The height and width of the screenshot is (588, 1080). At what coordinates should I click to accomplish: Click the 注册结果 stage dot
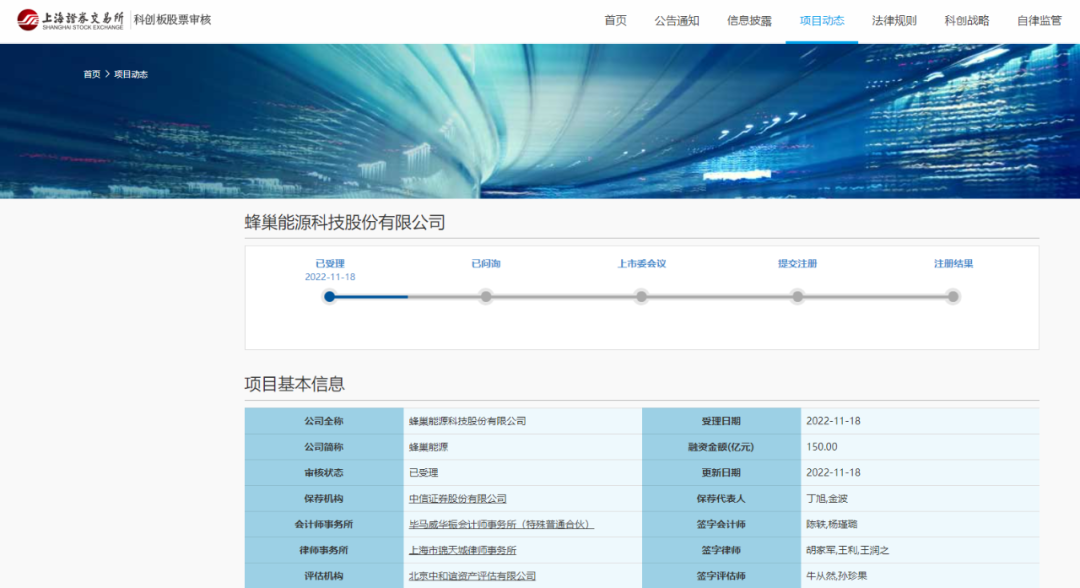(x=953, y=296)
